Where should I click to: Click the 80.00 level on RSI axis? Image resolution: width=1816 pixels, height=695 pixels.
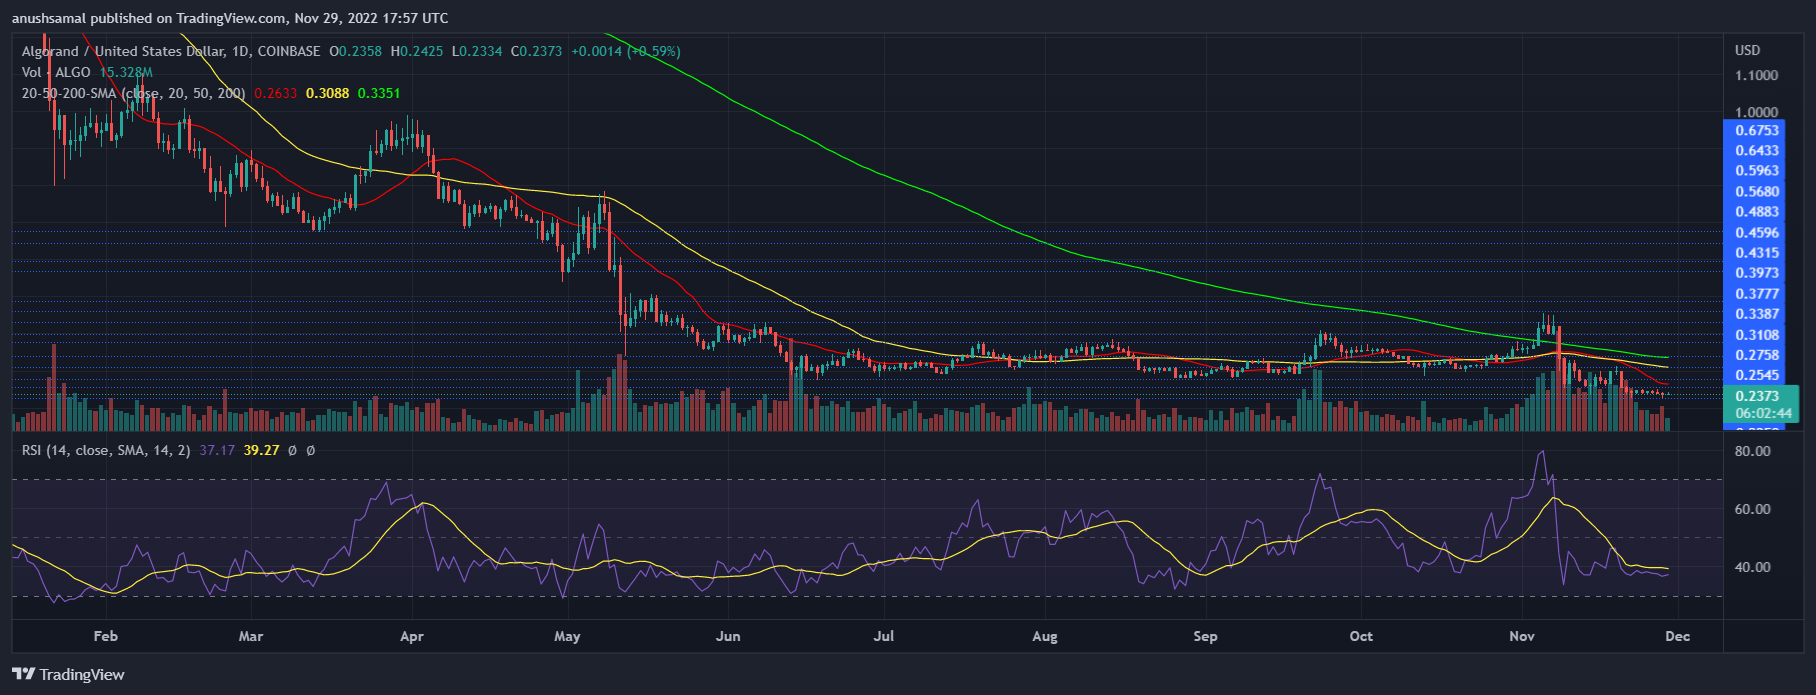point(1752,451)
